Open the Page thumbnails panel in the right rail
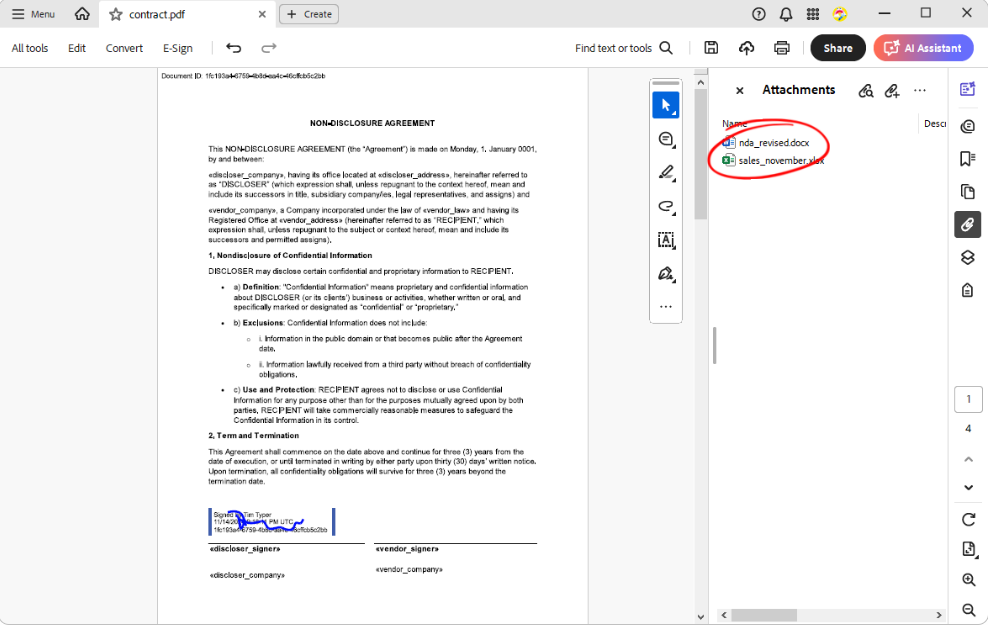 click(968, 192)
